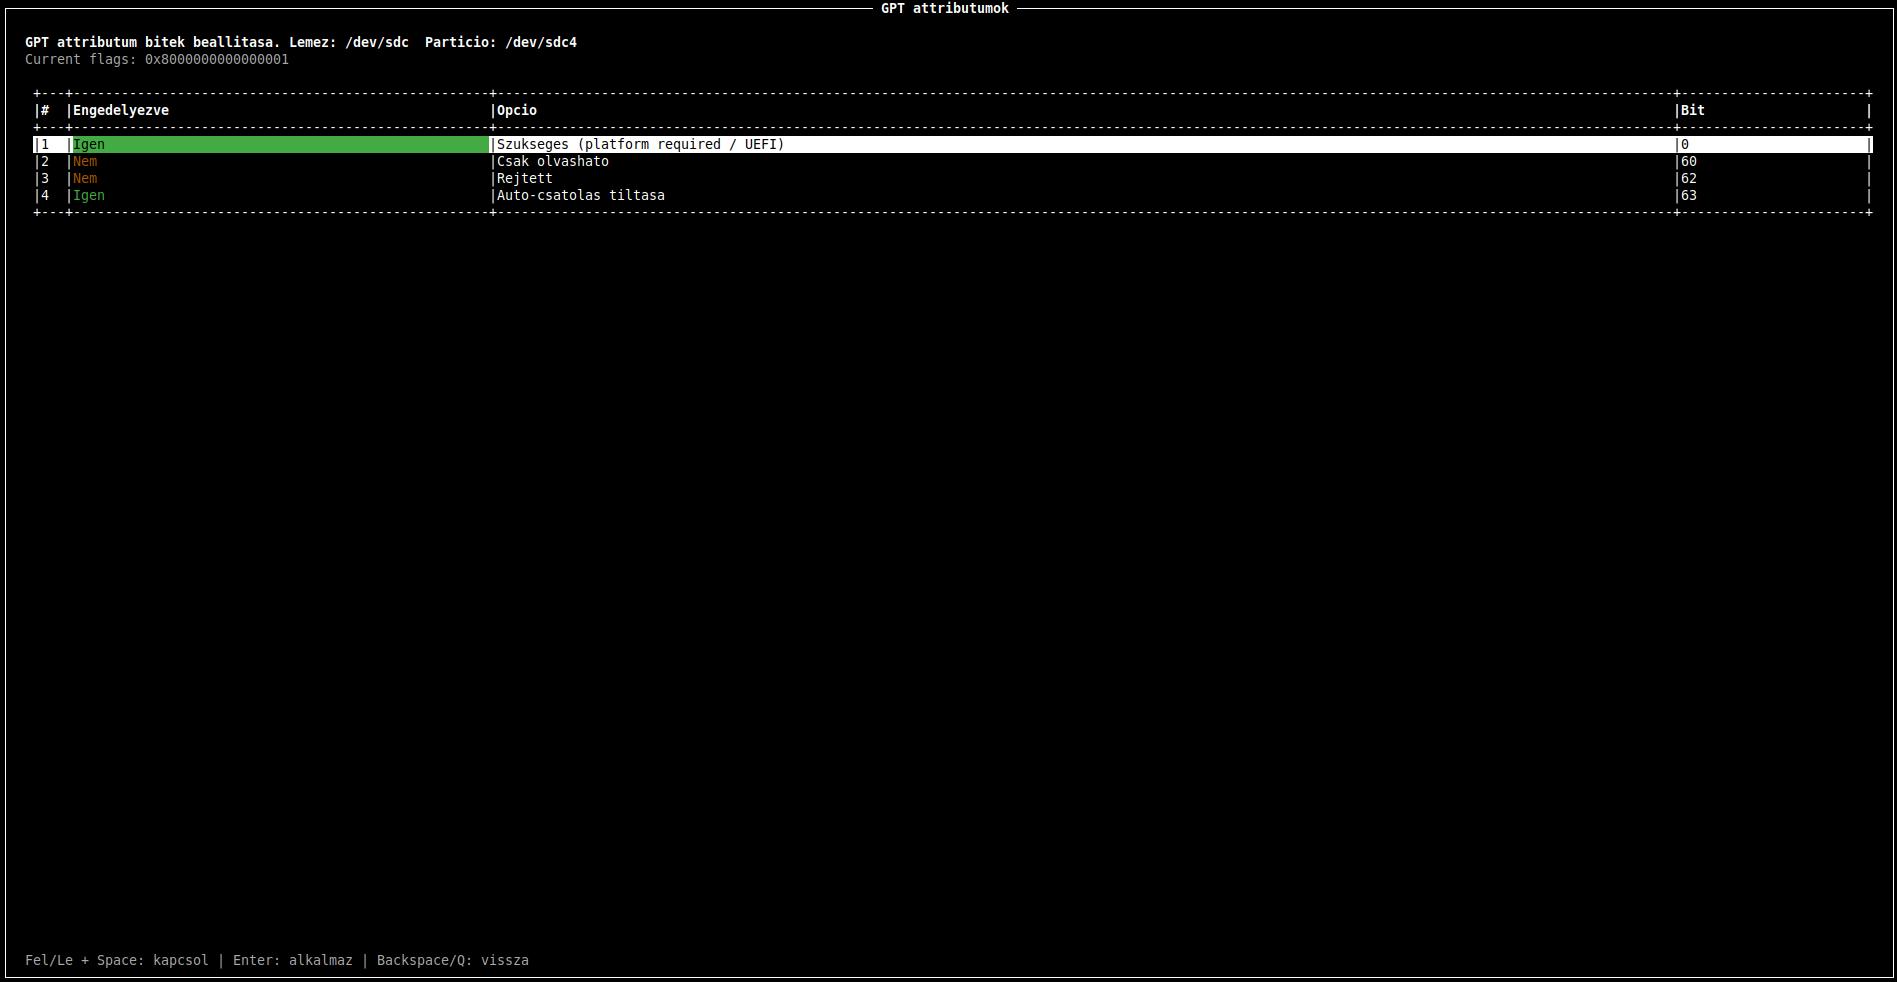Click the 'Opcio' column header
The height and width of the screenshot is (982, 1897).
[x=517, y=110]
